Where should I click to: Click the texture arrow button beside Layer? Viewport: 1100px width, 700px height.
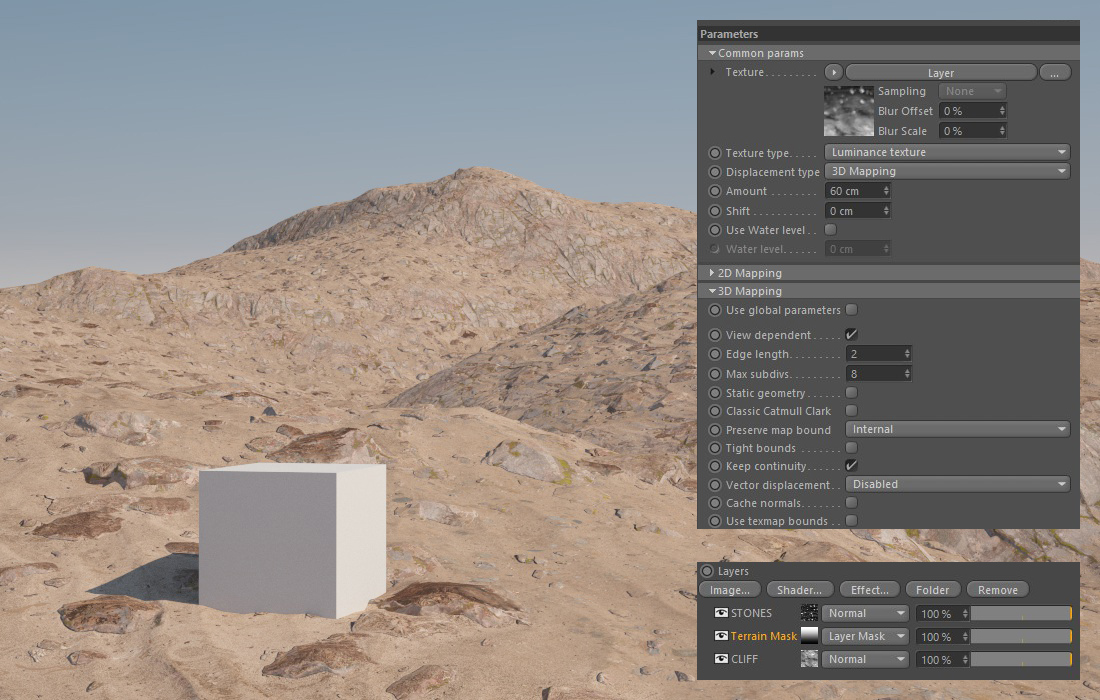tap(834, 73)
